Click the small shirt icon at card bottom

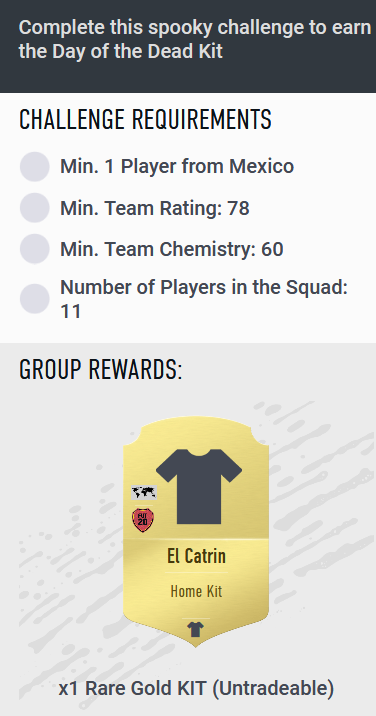point(196,629)
